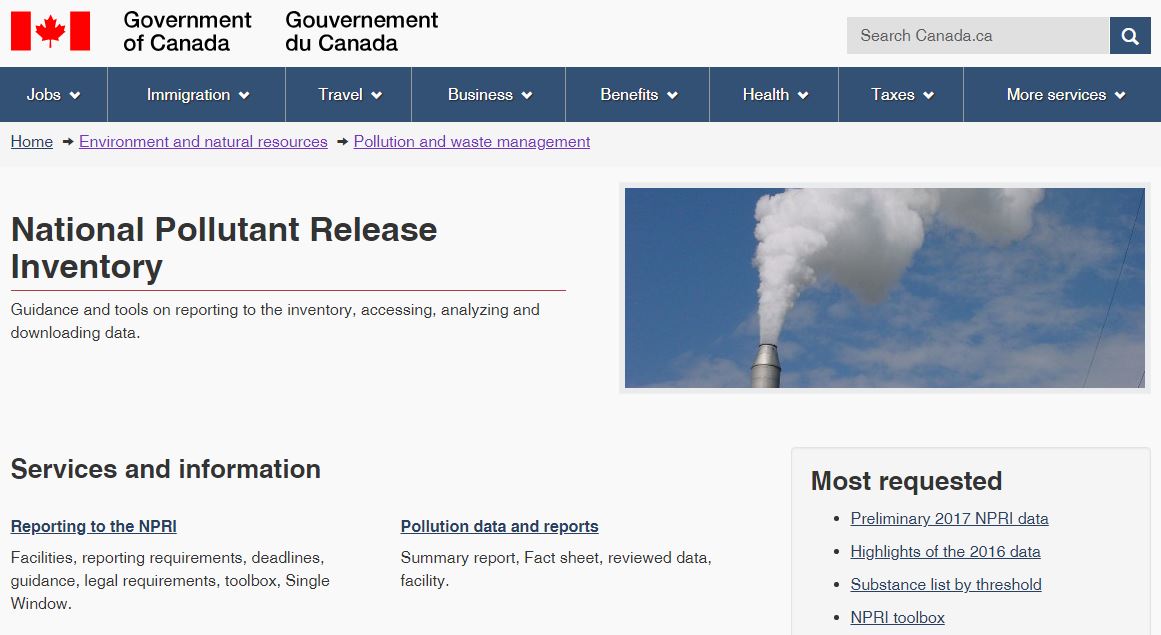Open Preliminary 2017 NPRI data link

pos(949,519)
